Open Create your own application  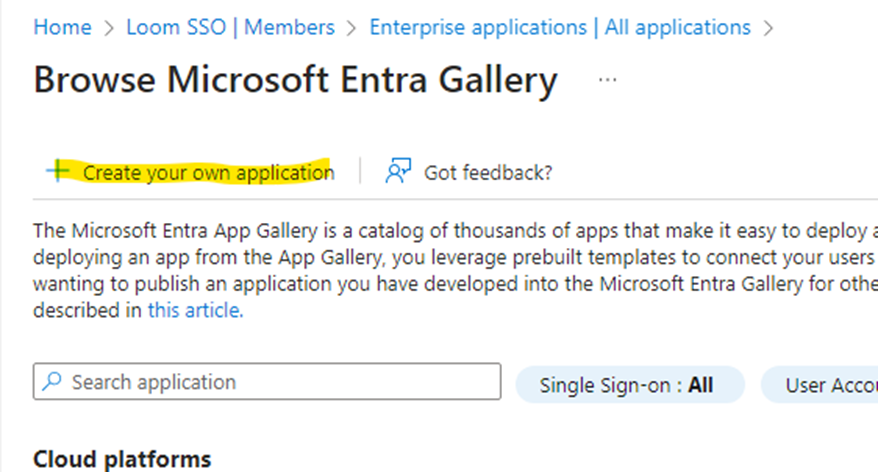tap(208, 172)
